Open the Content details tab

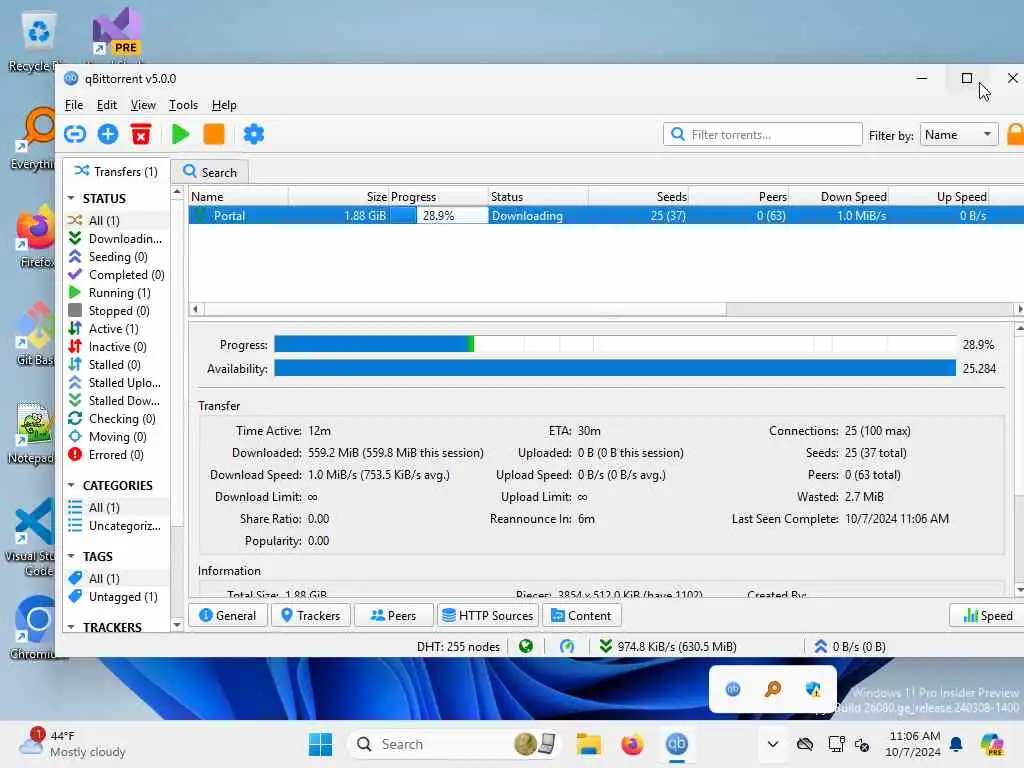pos(581,616)
